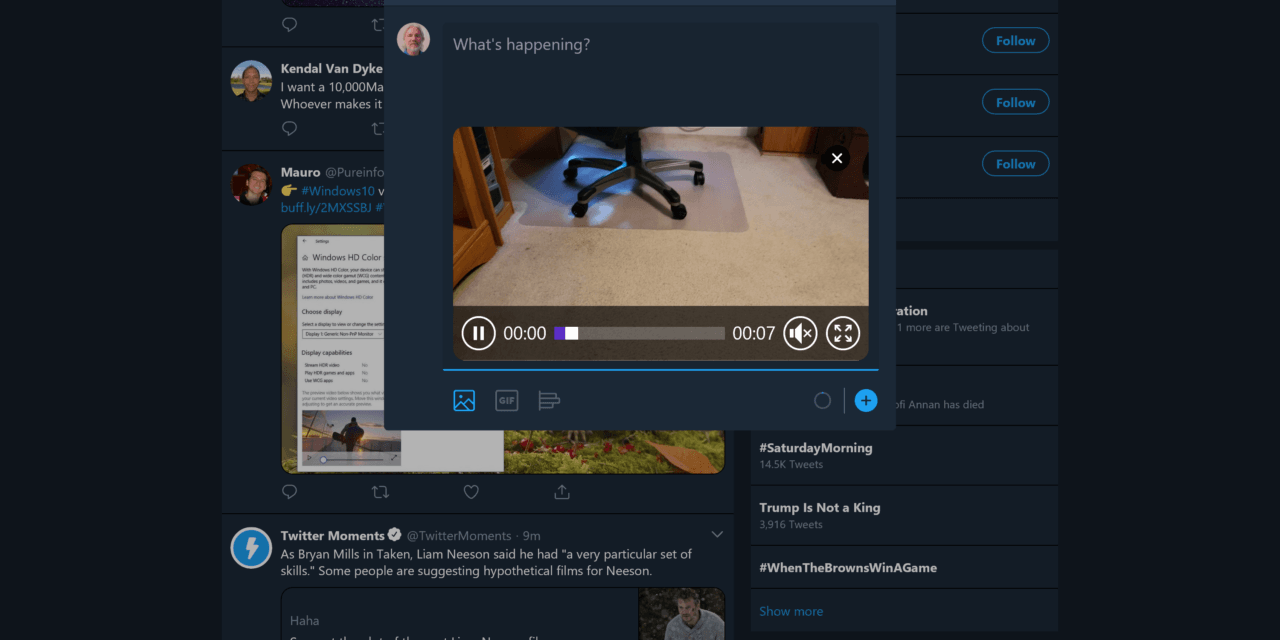Click the first Follow button
This screenshot has height=640, width=1280.
coord(1015,41)
